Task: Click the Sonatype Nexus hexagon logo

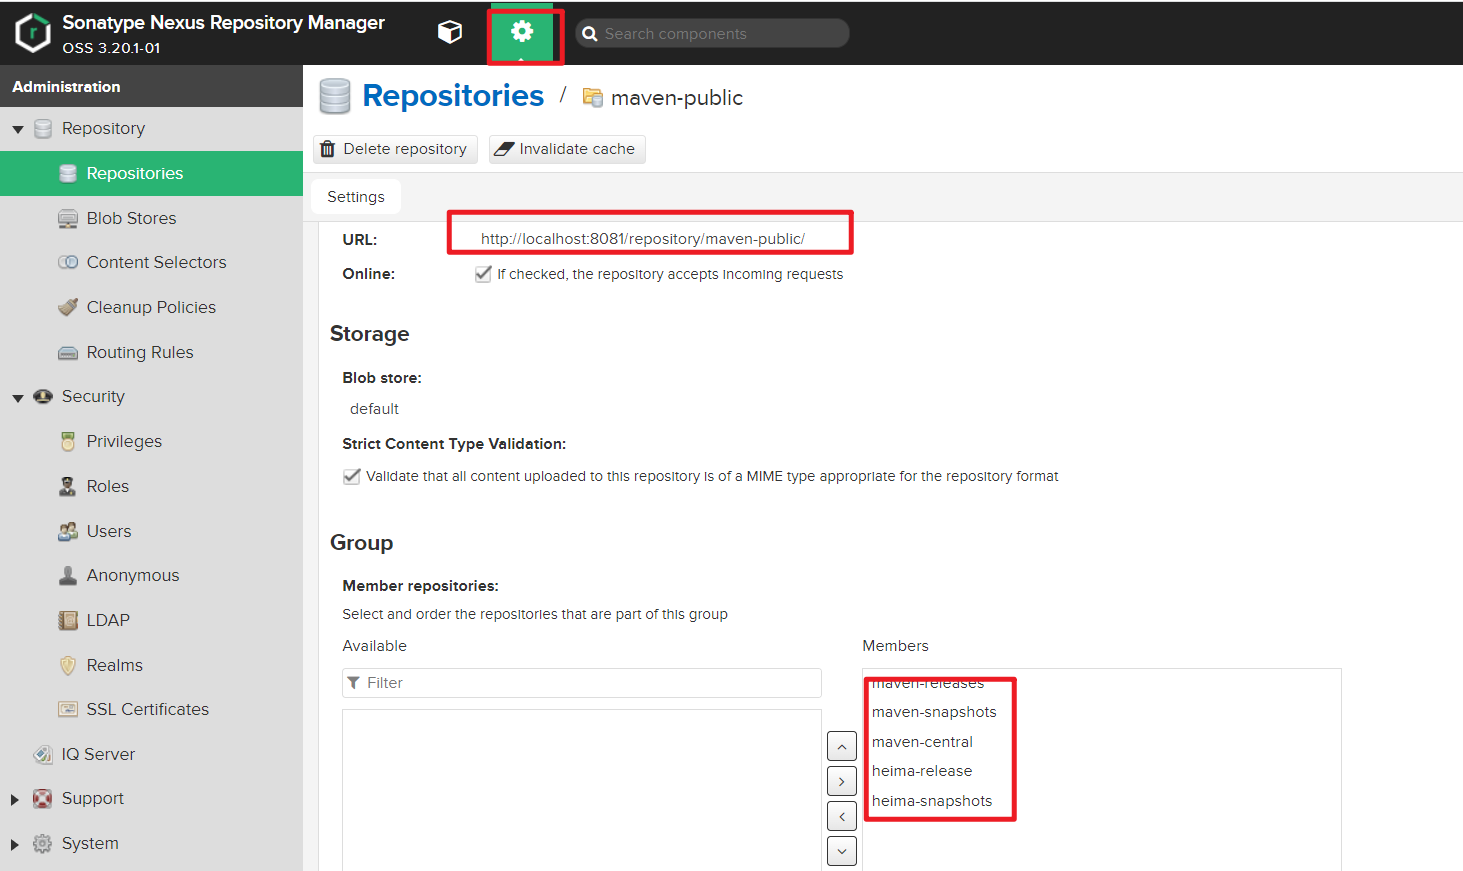Action: [x=33, y=33]
